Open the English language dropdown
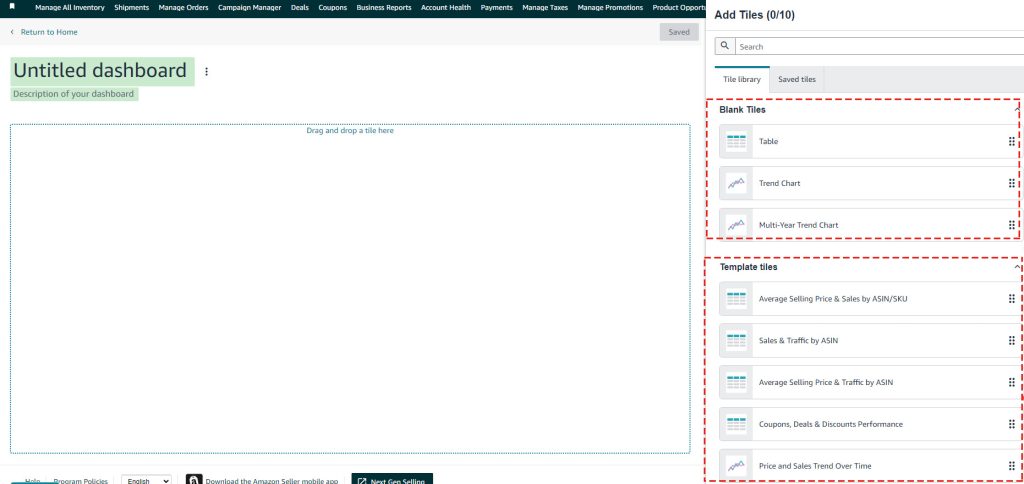The width and height of the screenshot is (1024, 484). (146, 481)
